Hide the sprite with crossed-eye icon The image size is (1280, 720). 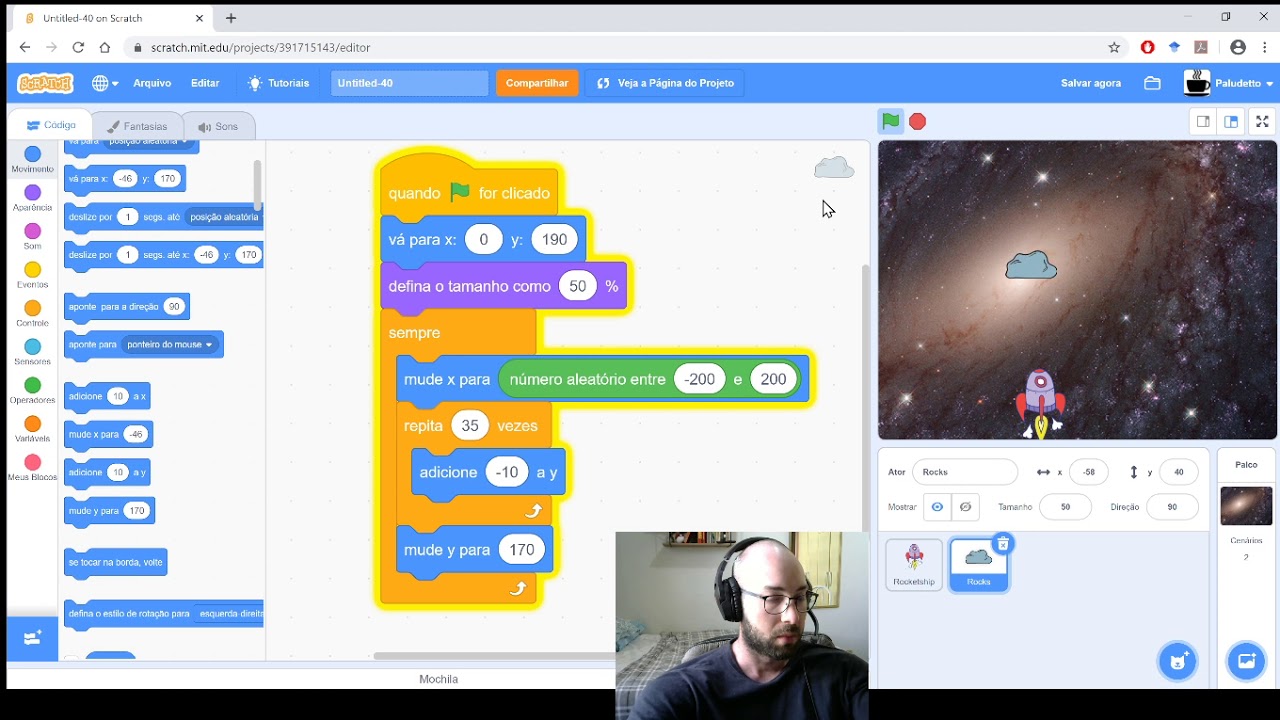click(x=965, y=507)
